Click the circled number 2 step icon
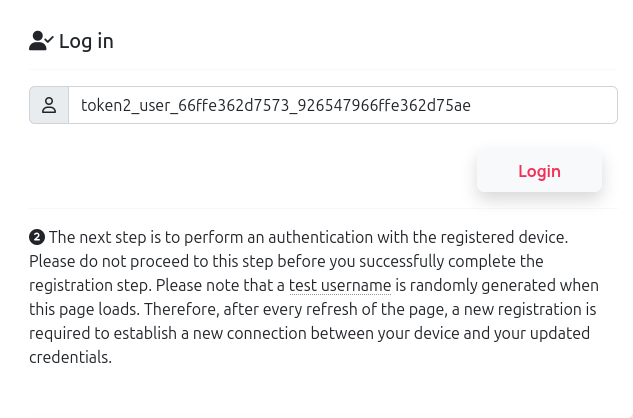The image size is (633, 418). [37, 237]
